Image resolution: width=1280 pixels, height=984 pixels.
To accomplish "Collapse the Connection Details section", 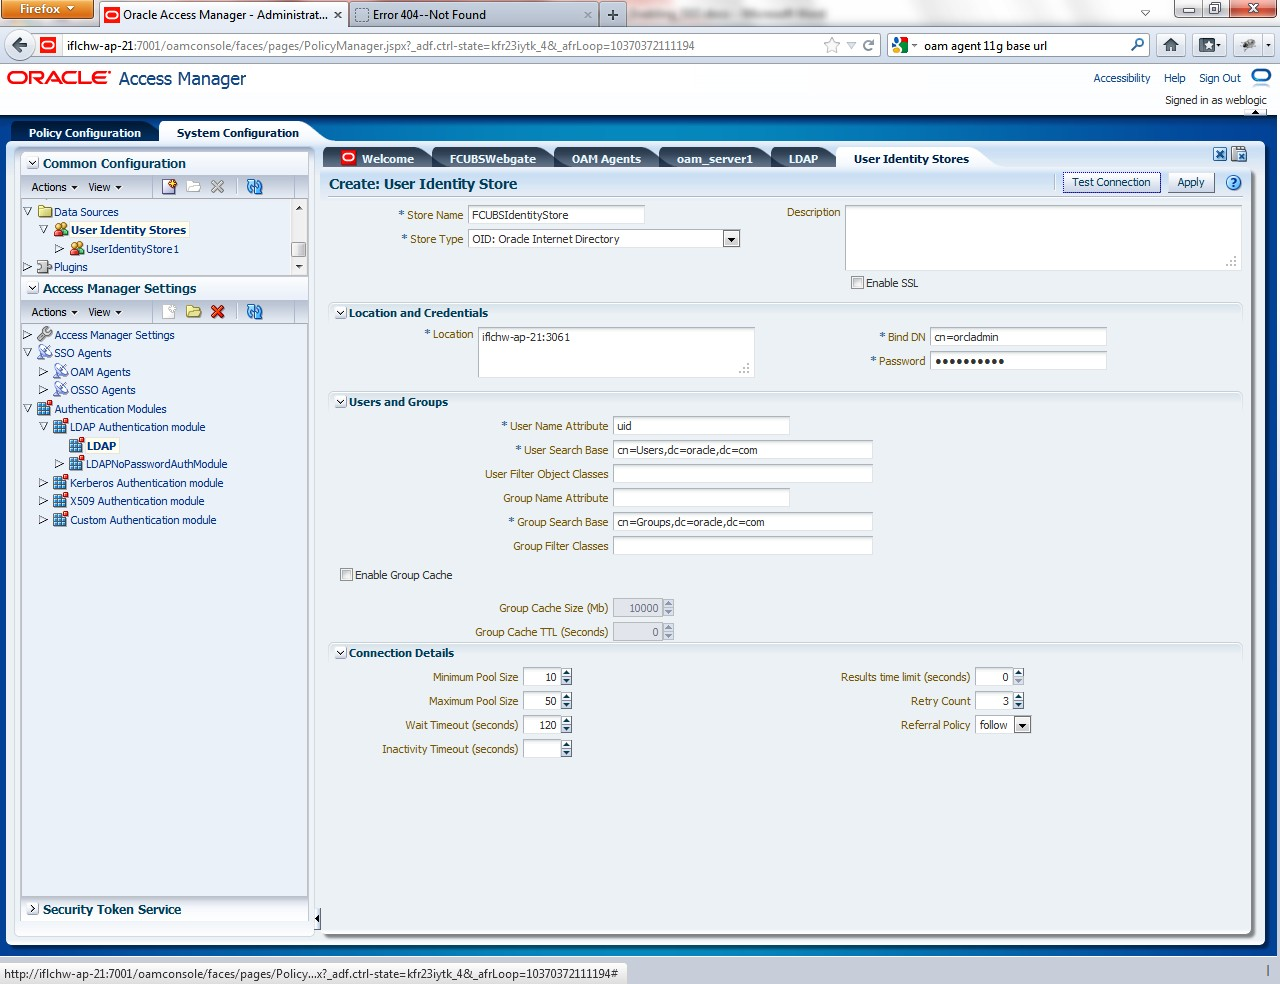I will click(x=340, y=653).
